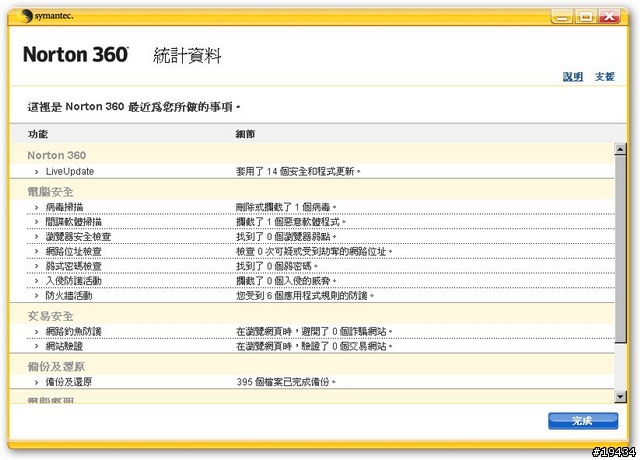The width and height of the screenshot is (640, 460).
Task: Expand the 間諜軟體掃描 row arrow
Action: pos(36,222)
